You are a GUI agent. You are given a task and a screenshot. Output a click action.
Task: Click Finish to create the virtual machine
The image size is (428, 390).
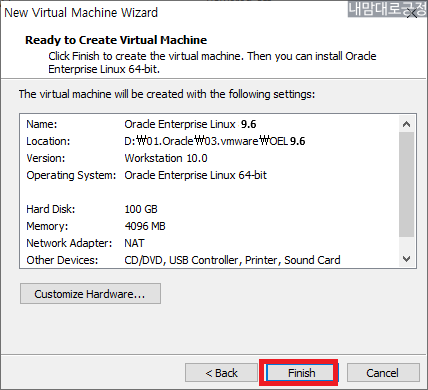click(x=300, y=372)
